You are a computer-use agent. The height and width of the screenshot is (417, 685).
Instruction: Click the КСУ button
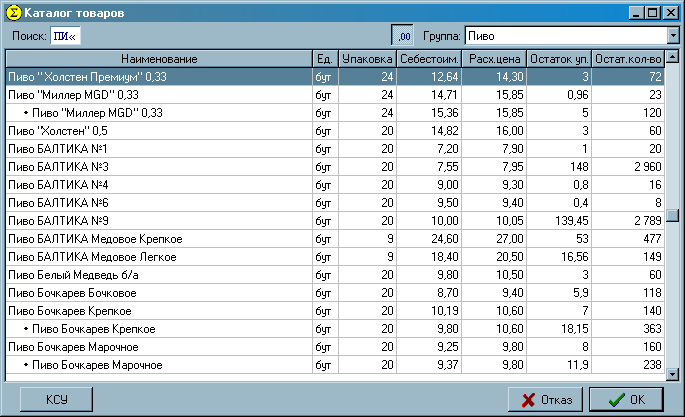tap(56, 399)
